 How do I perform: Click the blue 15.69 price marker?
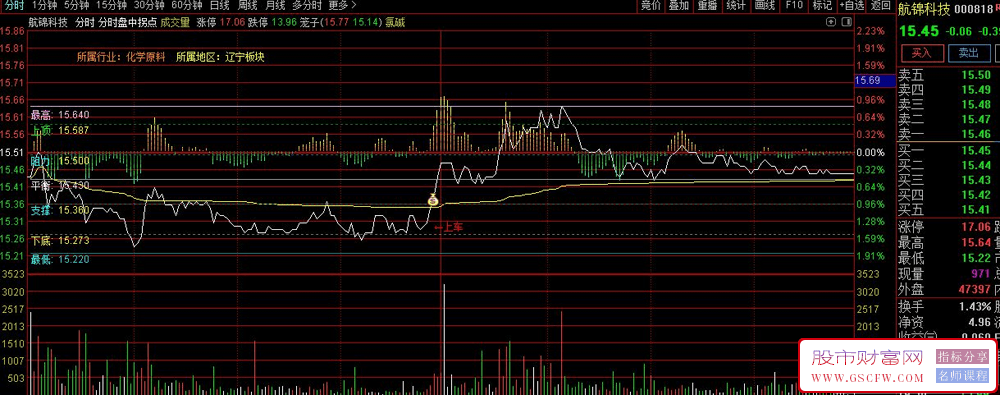pyautogui.click(x=867, y=80)
